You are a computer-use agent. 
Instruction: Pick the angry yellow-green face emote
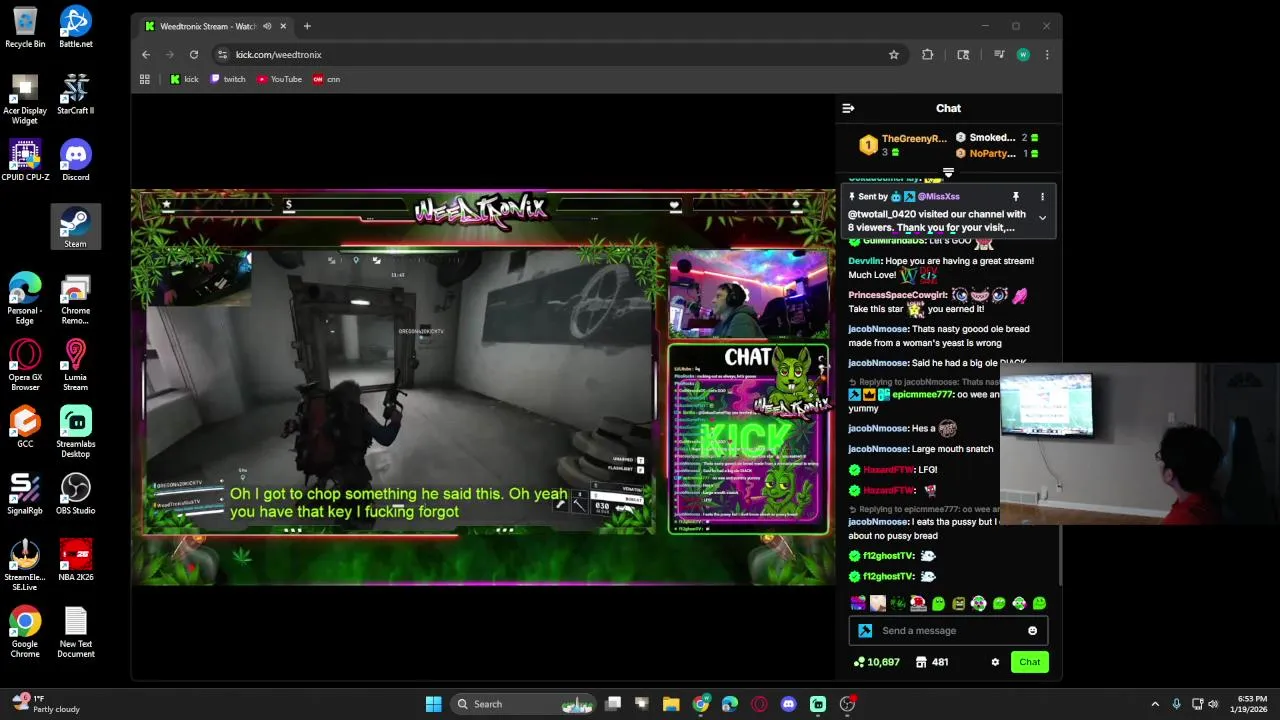[x=959, y=603]
